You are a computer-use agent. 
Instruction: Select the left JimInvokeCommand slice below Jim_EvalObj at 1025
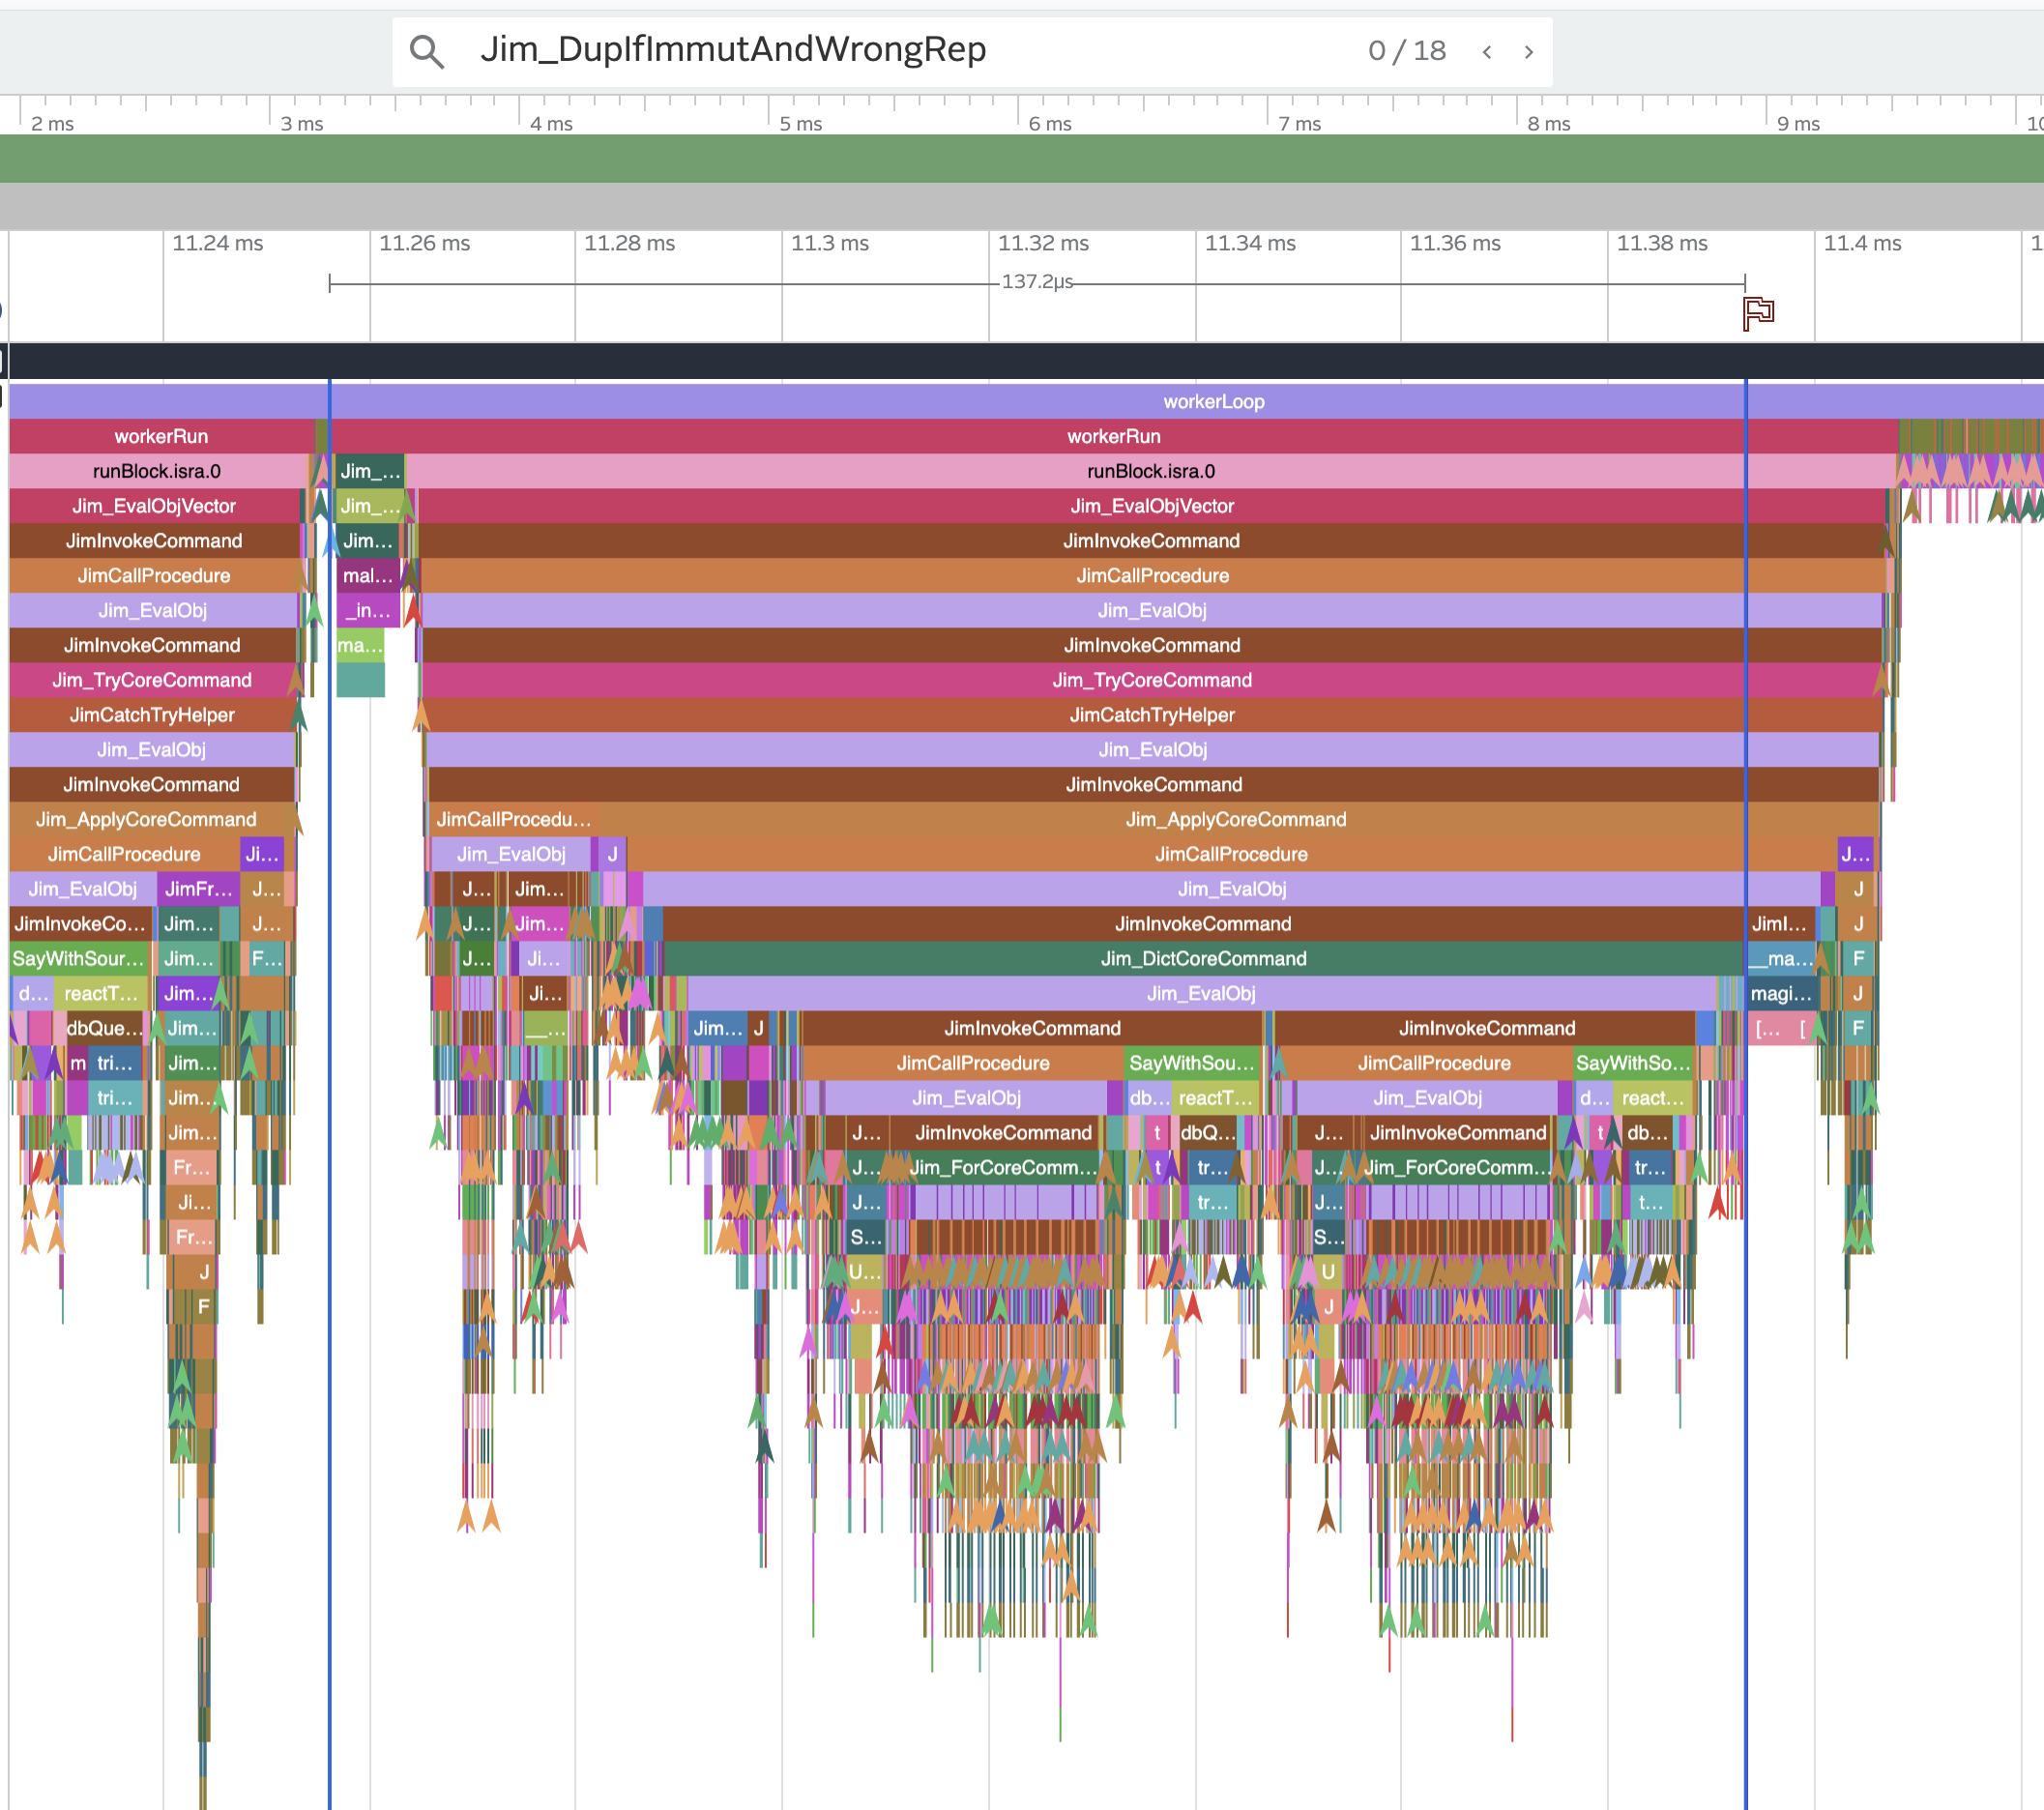click(x=1032, y=1028)
